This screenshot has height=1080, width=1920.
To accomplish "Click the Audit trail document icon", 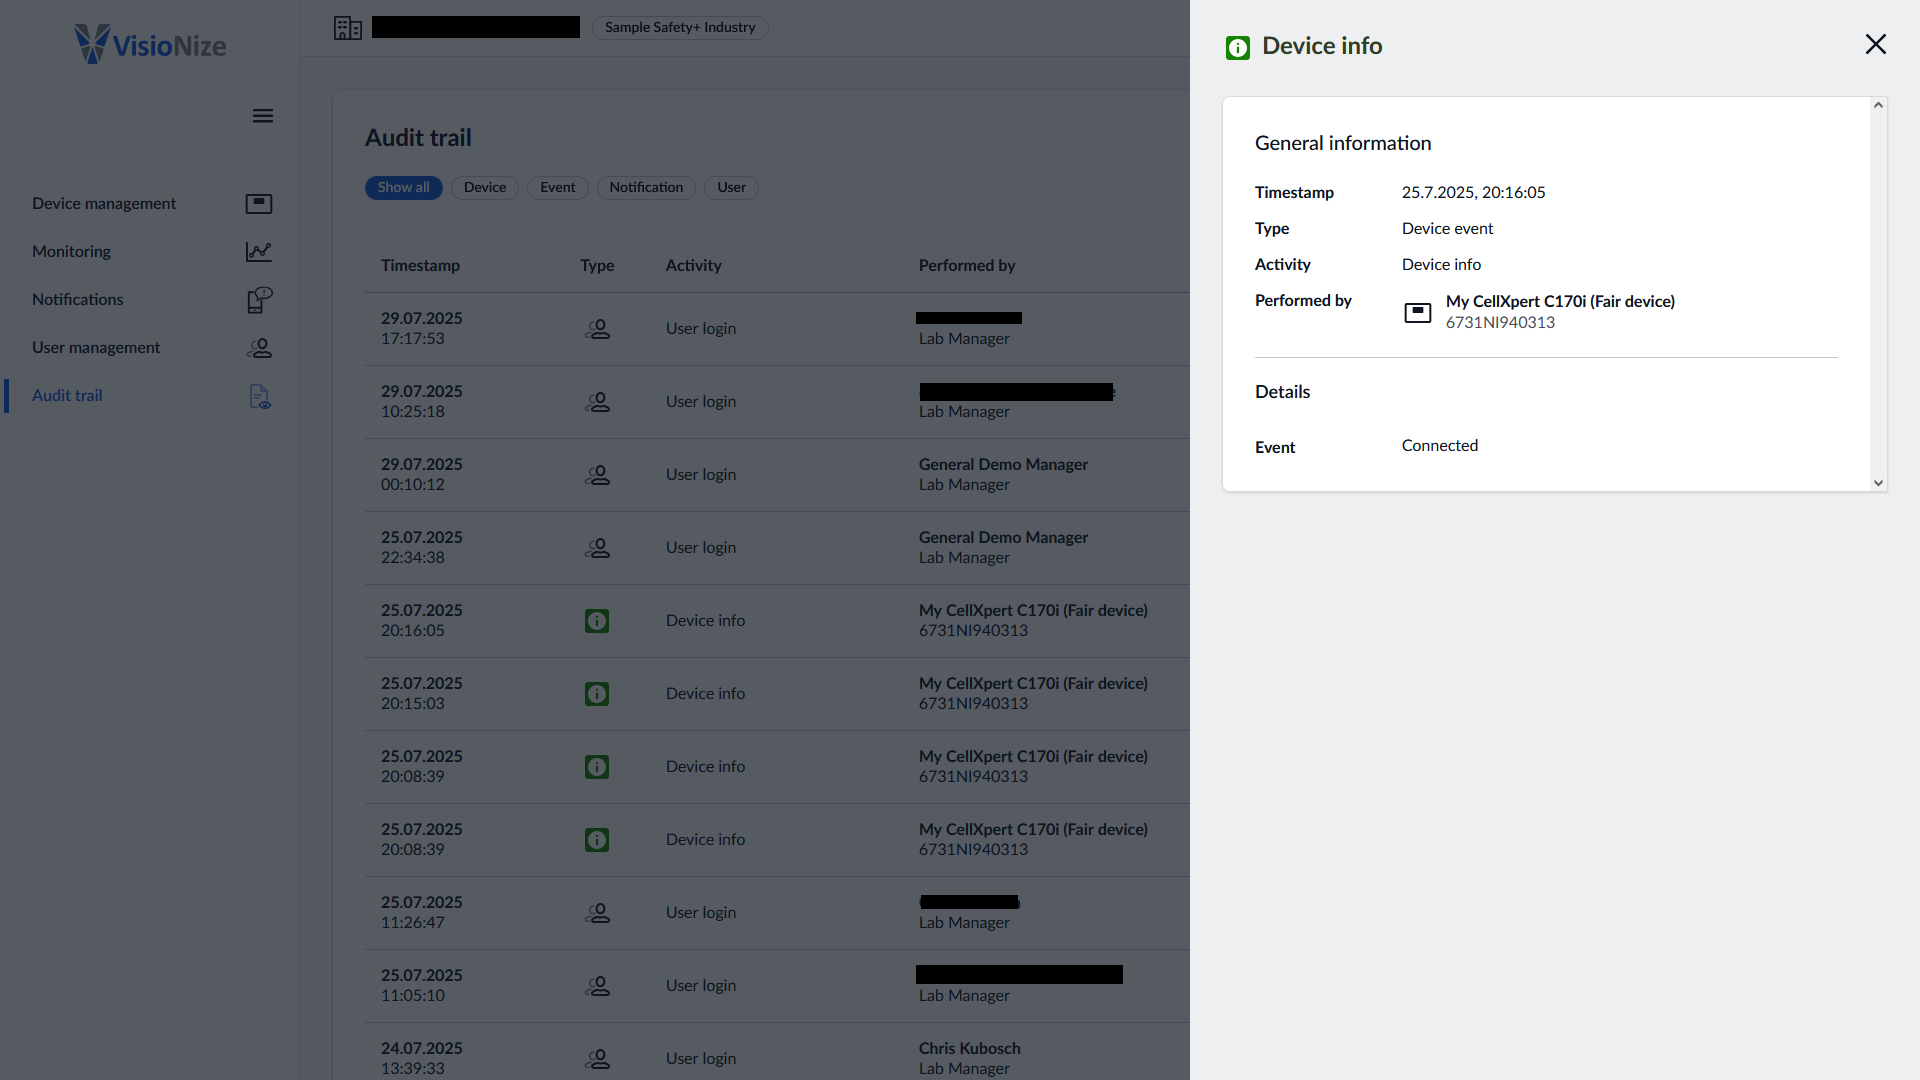I will [x=258, y=397].
